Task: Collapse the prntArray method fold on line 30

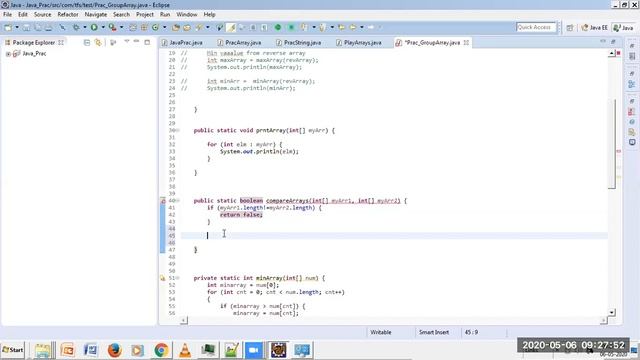Action: coord(178,131)
